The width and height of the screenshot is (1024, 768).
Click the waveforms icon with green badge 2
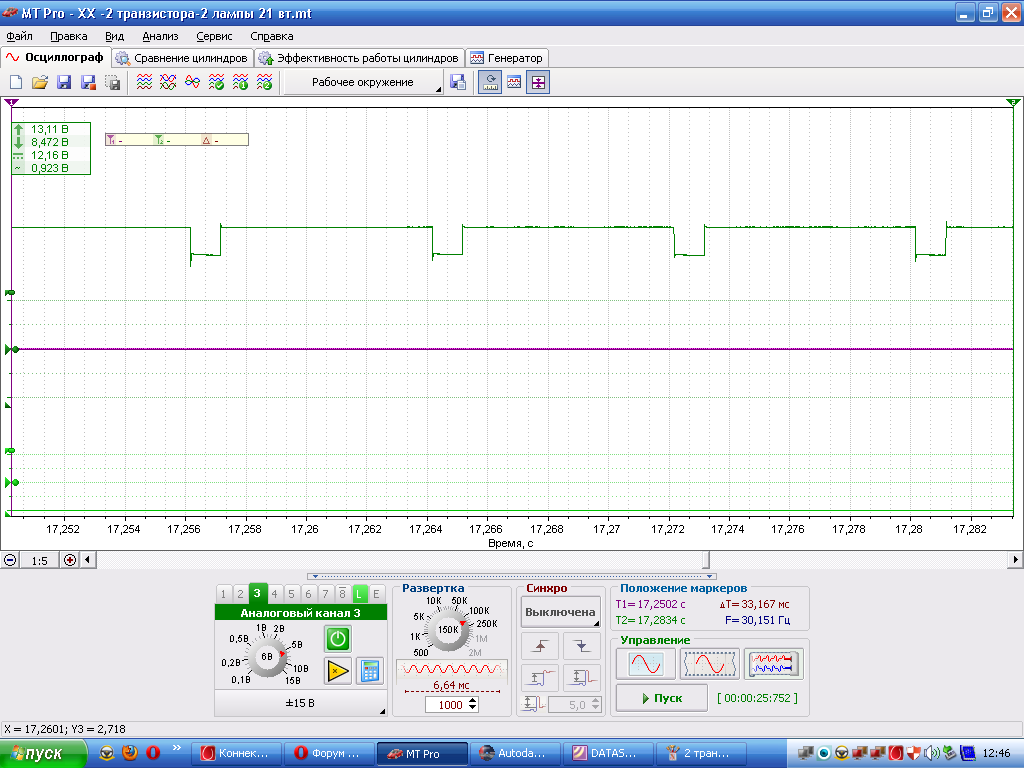click(264, 82)
